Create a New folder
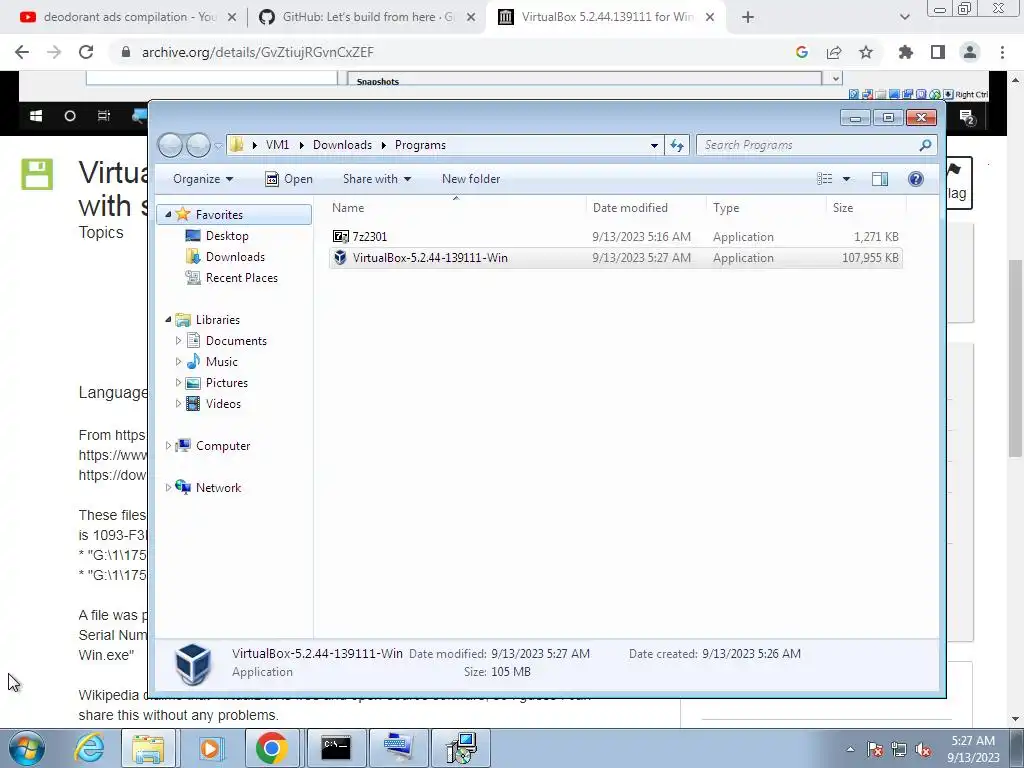 pos(471,179)
